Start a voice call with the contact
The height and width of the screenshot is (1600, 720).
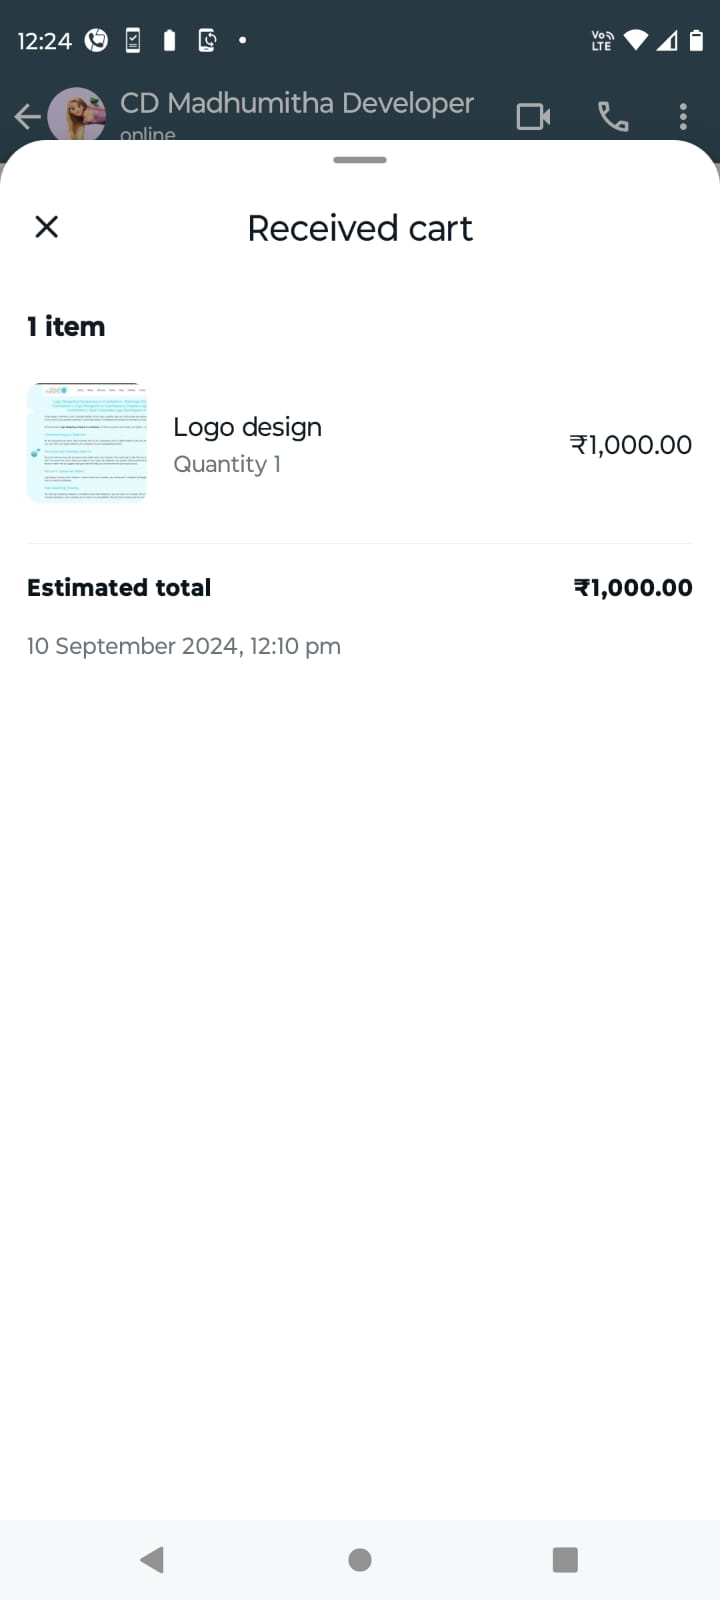613,117
